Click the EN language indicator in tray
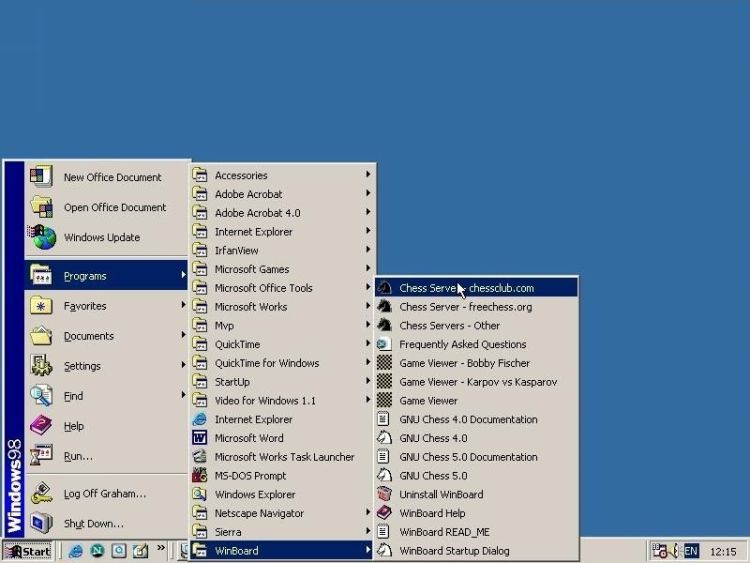Screen dimensions: 750x563 click(691, 551)
